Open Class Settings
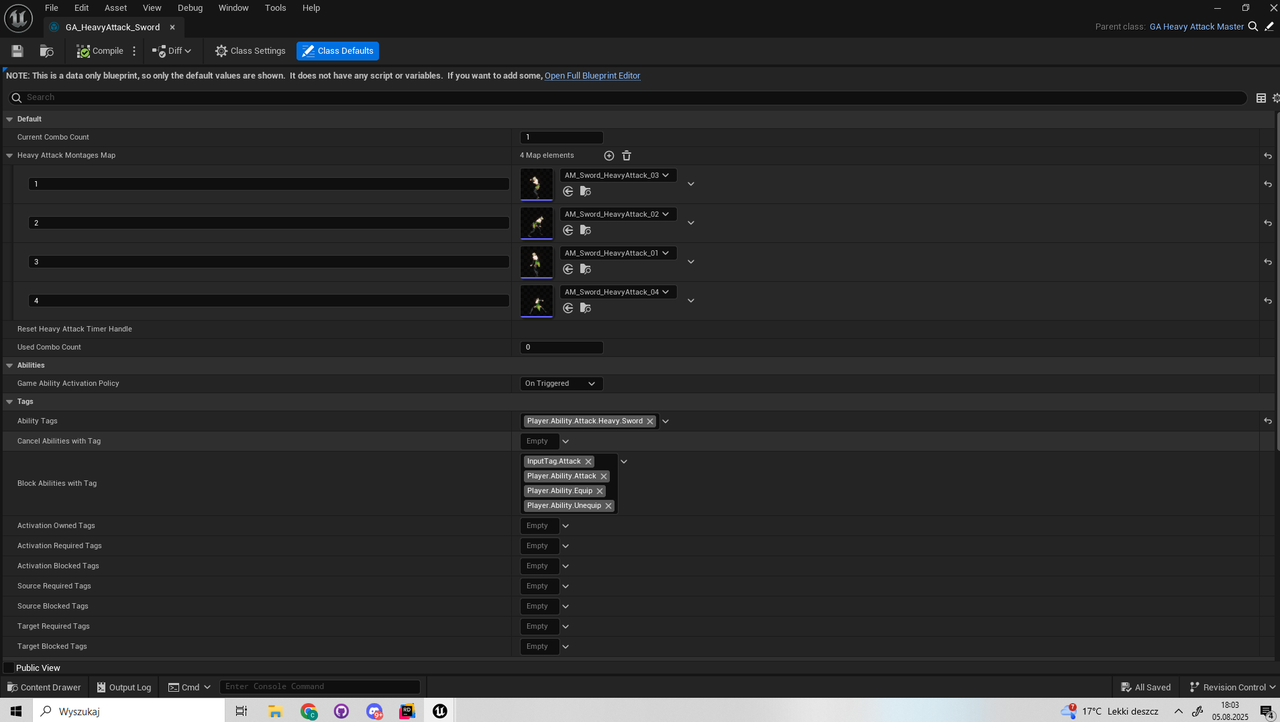 click(249, 50)
